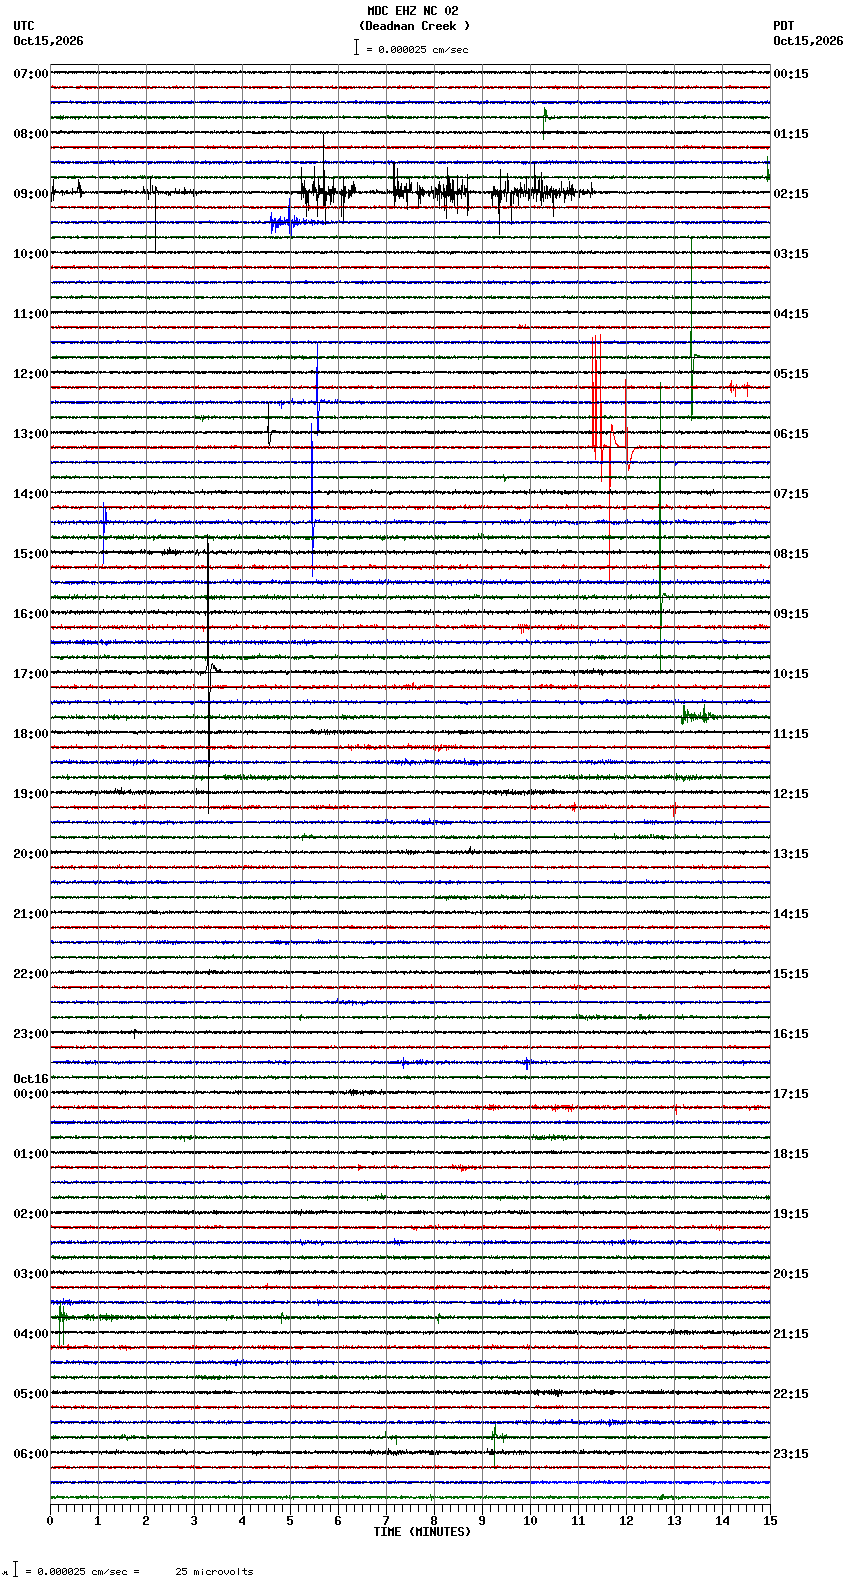Viewport: 850px width, 1584px height.
Task: Click the '13:00' UTC time label
Action: pos(31,434)
